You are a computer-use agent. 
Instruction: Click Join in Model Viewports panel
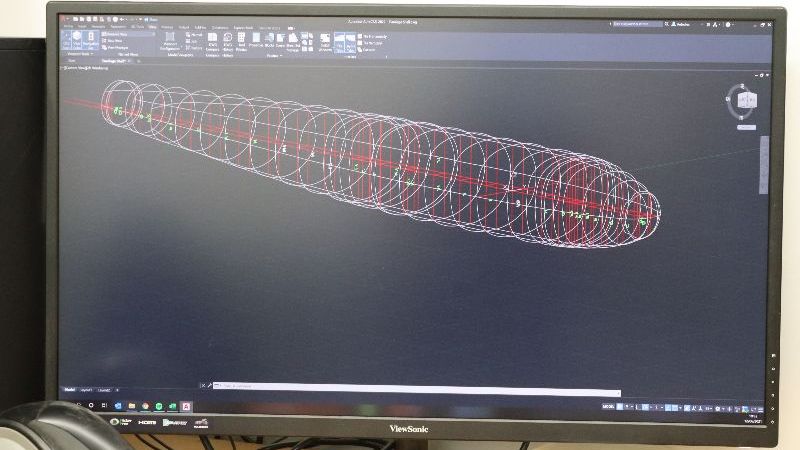tap(192, 41)
